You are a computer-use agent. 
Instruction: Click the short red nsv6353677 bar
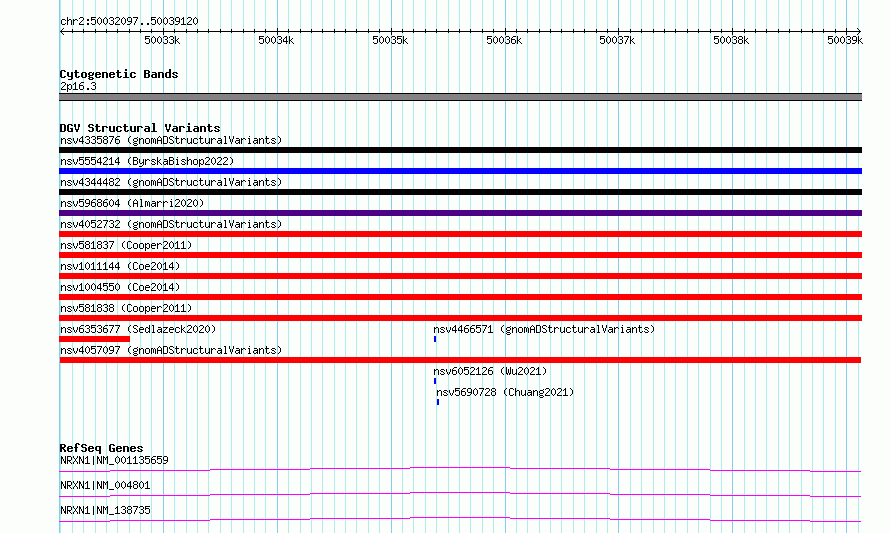94,339
